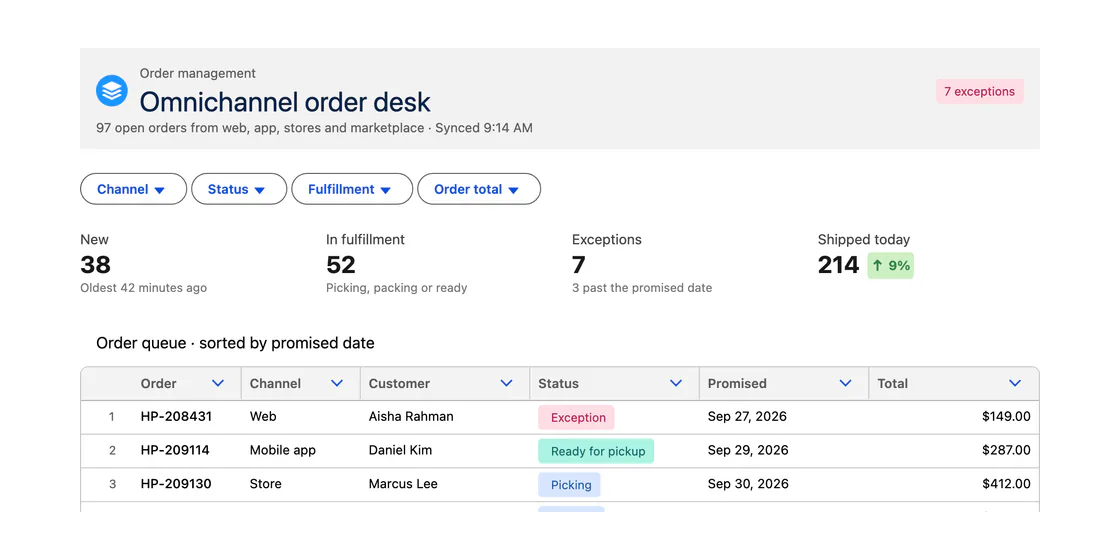Click the Sep 29, 2026 promised date

(748, 450)
